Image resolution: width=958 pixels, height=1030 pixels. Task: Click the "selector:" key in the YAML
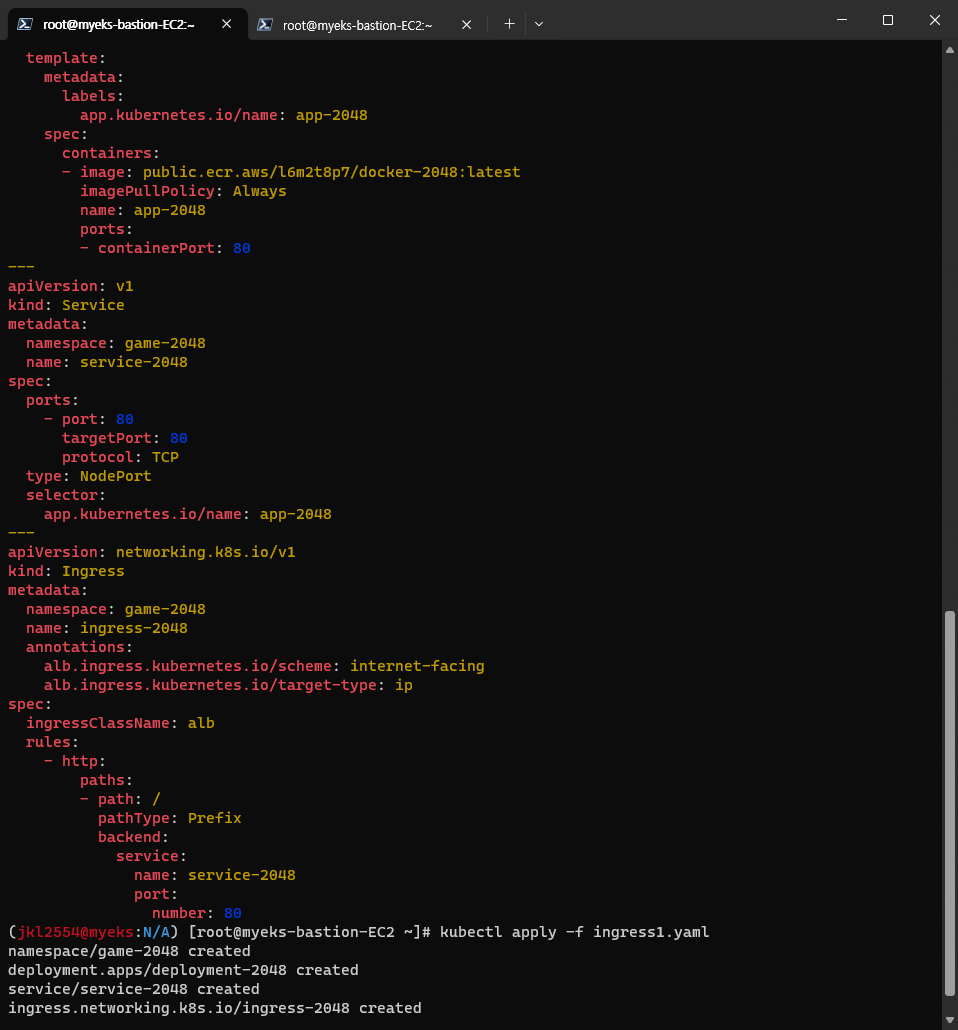click(x=66, y=495)
